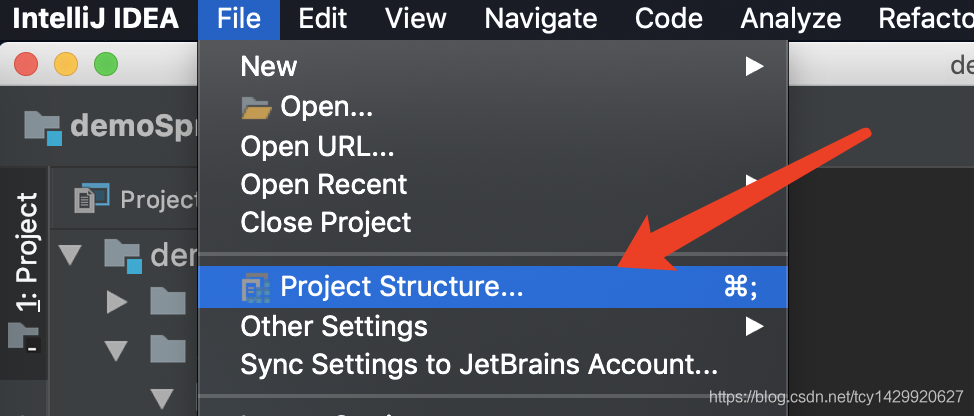The height and width of the screenshot is (416, 974).
Task: Click the Project Structure menu icon
Action: [256, 287]
